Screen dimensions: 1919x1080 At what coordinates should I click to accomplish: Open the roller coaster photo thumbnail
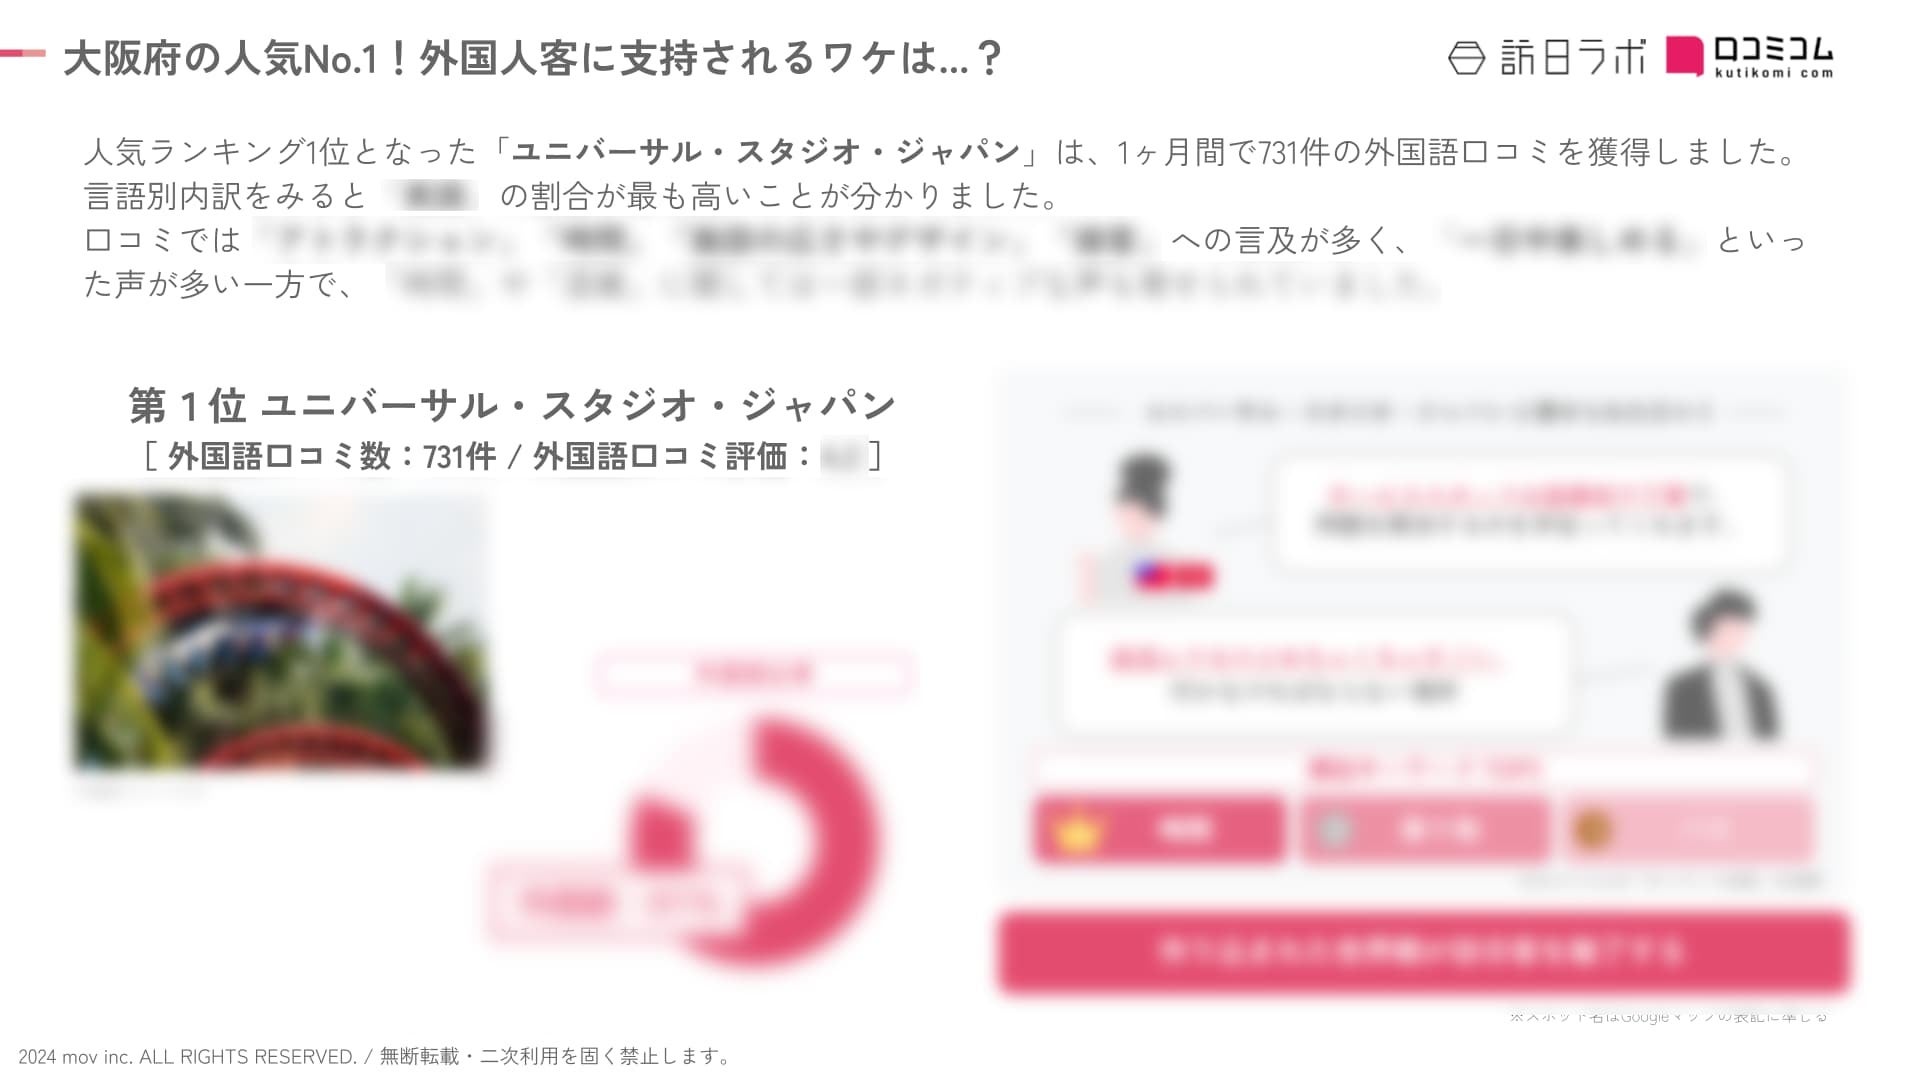281,632
